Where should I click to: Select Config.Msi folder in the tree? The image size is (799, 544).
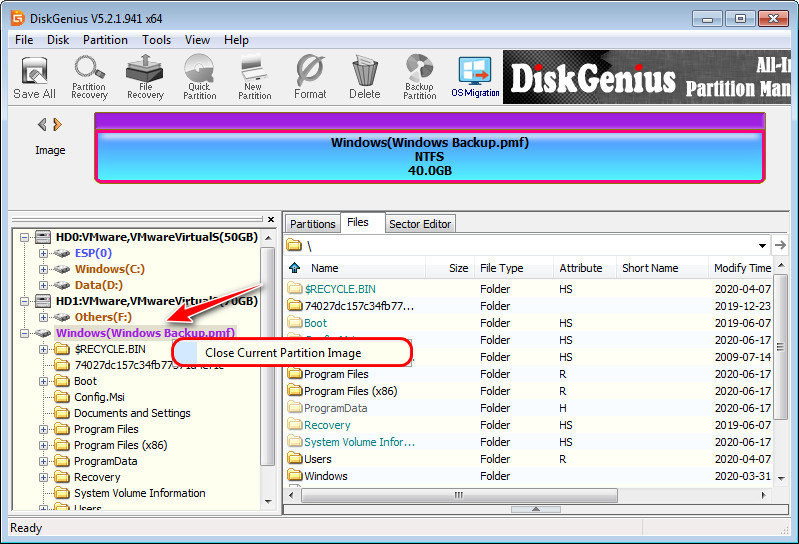[99, 397]
